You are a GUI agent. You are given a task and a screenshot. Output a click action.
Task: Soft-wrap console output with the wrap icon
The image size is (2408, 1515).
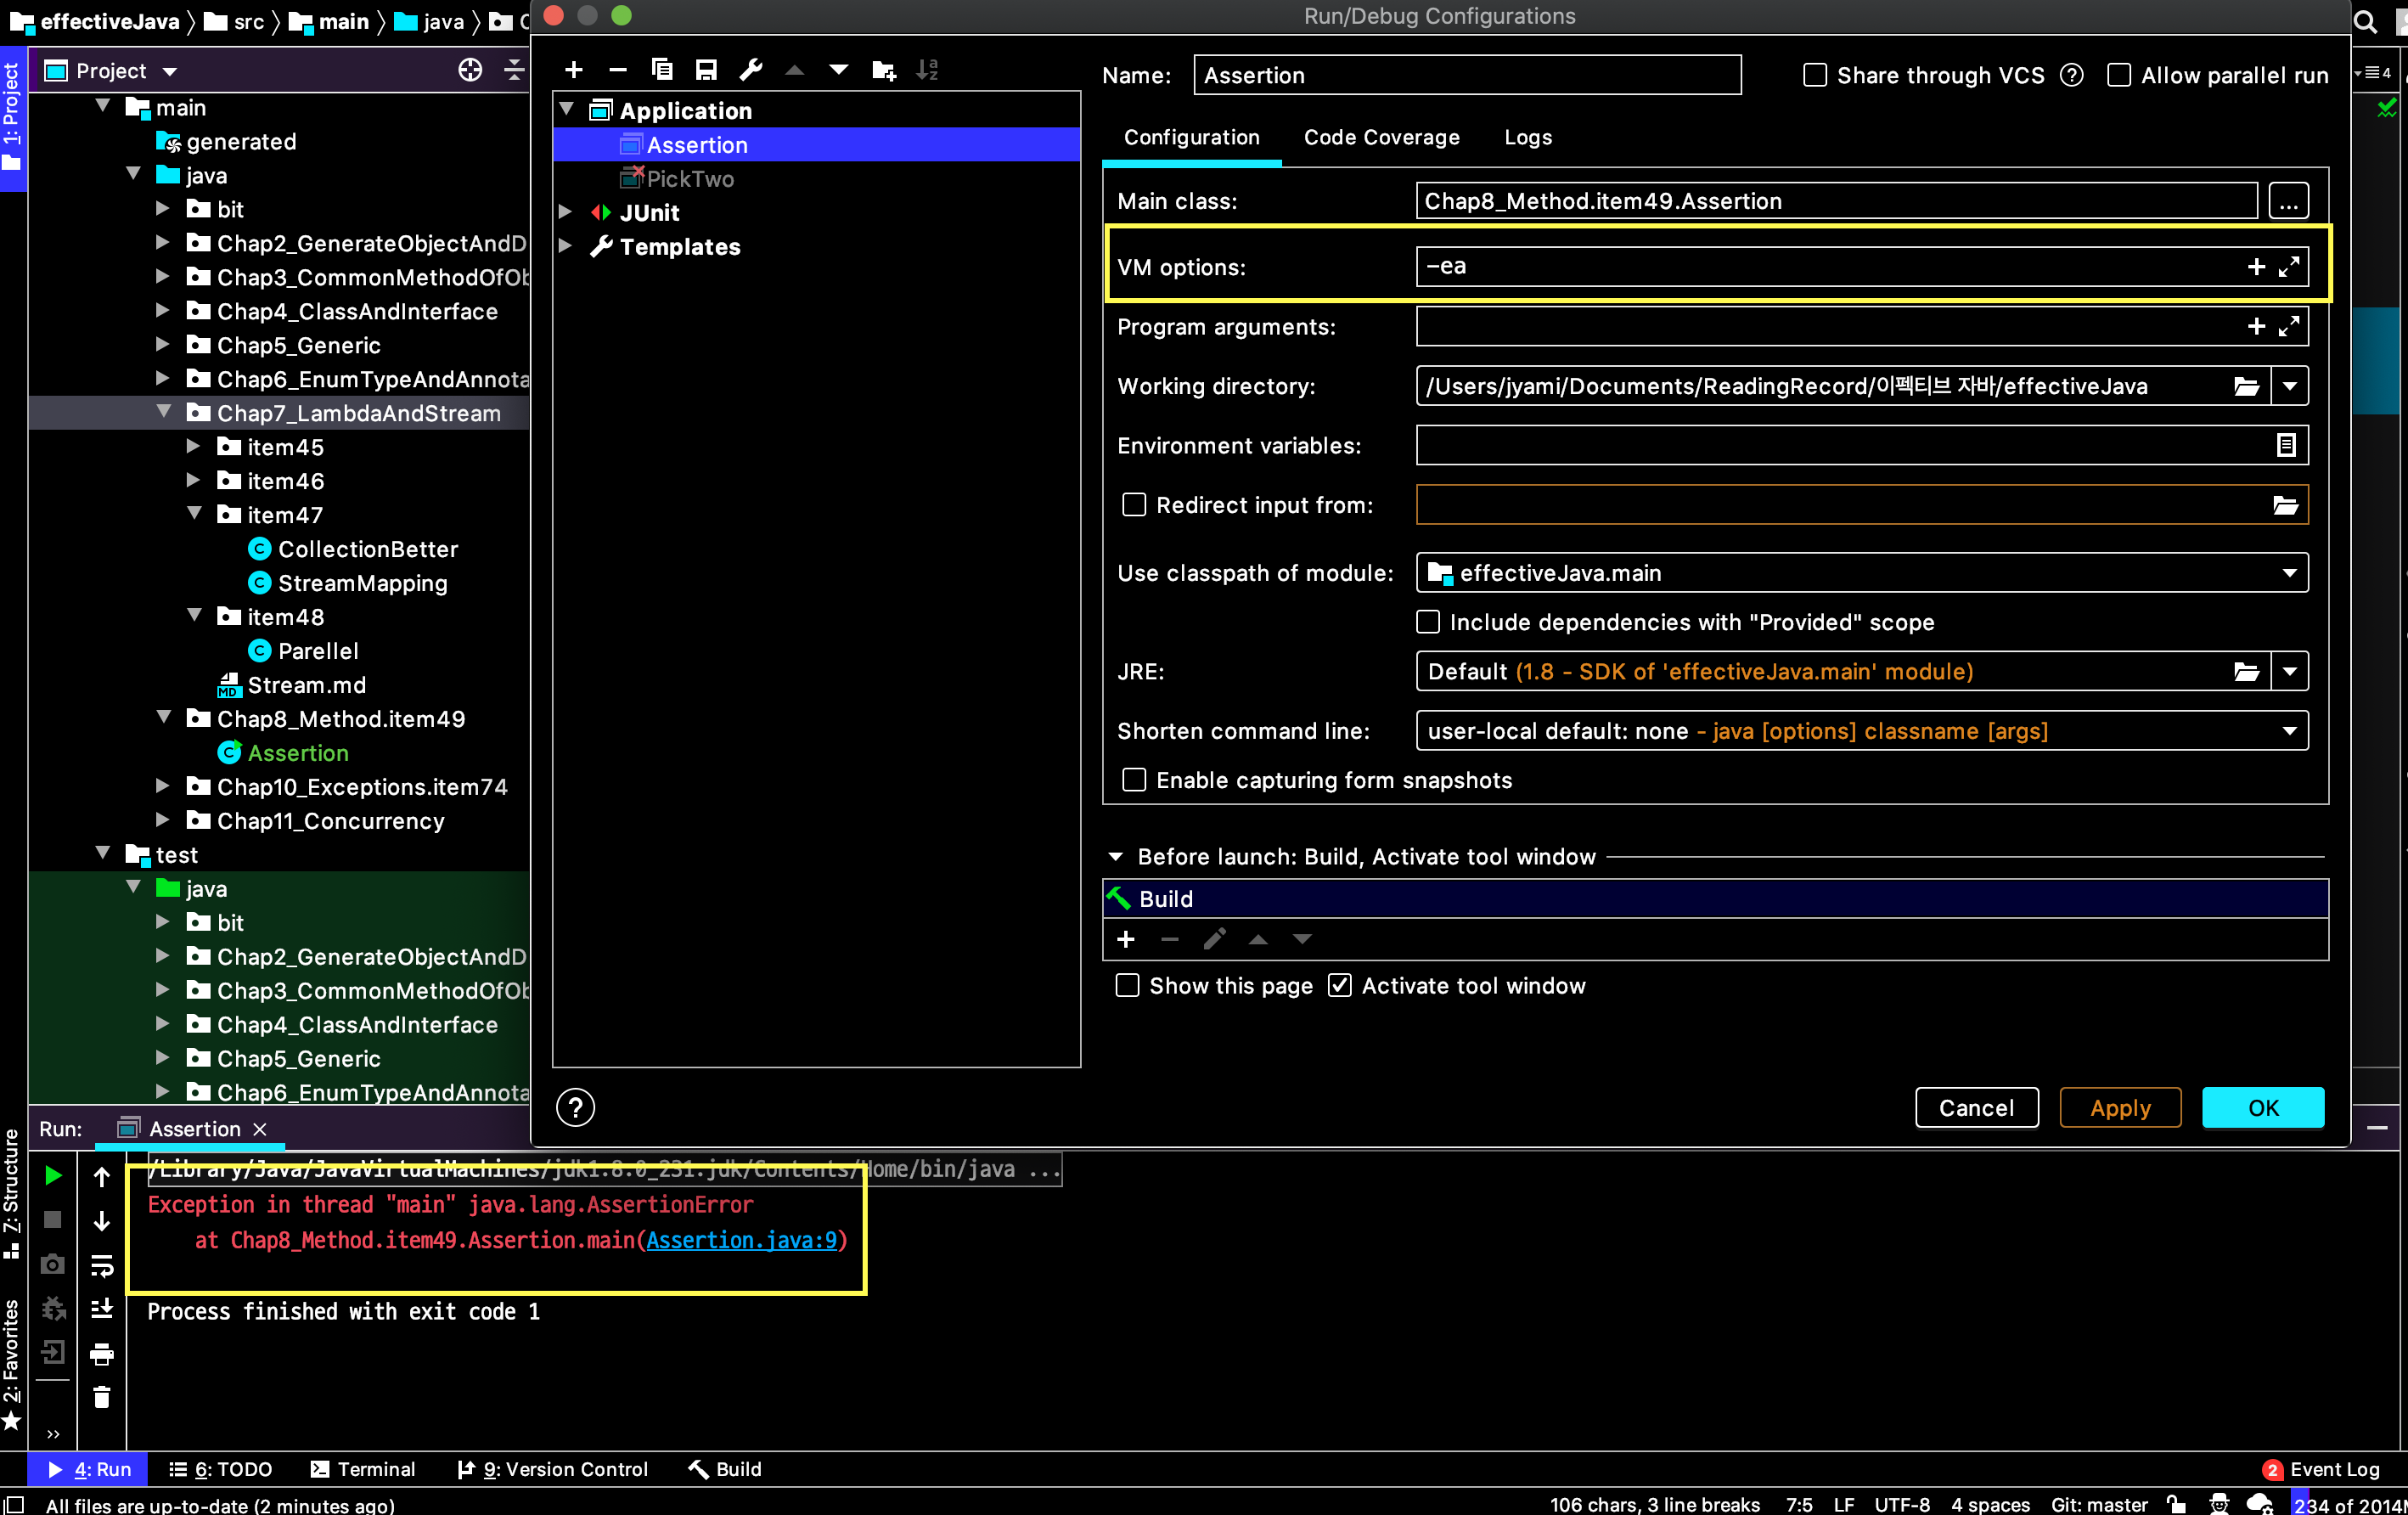coord(103,1265)
